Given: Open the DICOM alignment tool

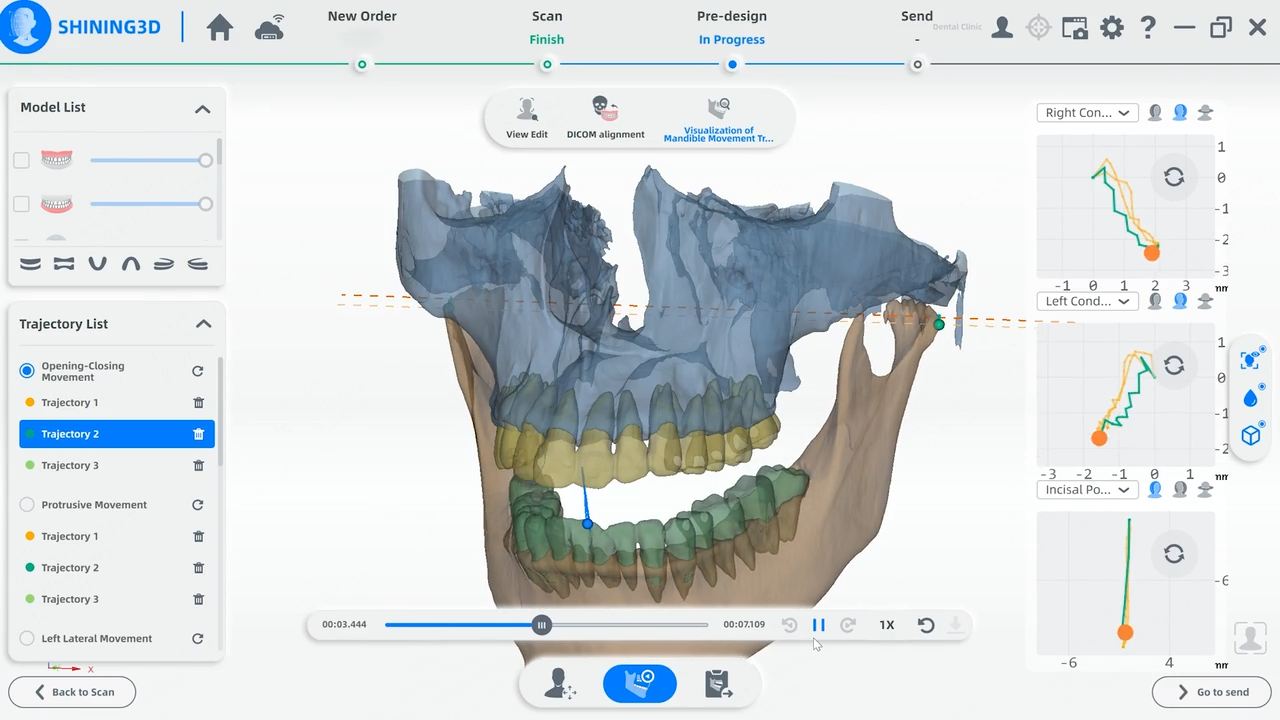Looking at the screenshot, I should [x=605, y=117].
